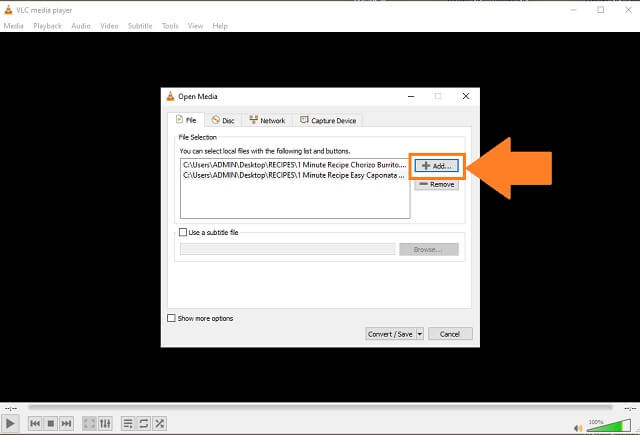Maximize the VLC media player window
Viewport: 640px width, 435px height.
(600, 10)
